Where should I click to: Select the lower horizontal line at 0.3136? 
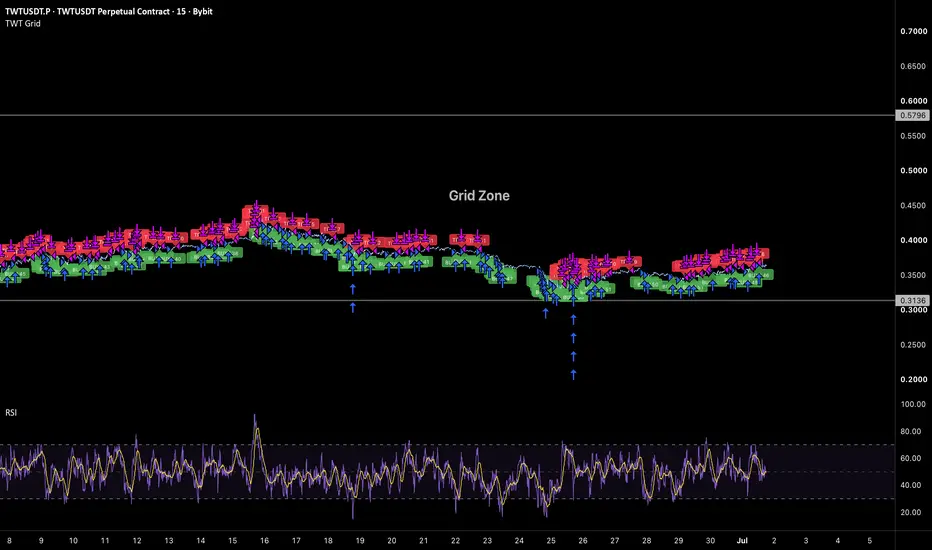tap(447, 301)
